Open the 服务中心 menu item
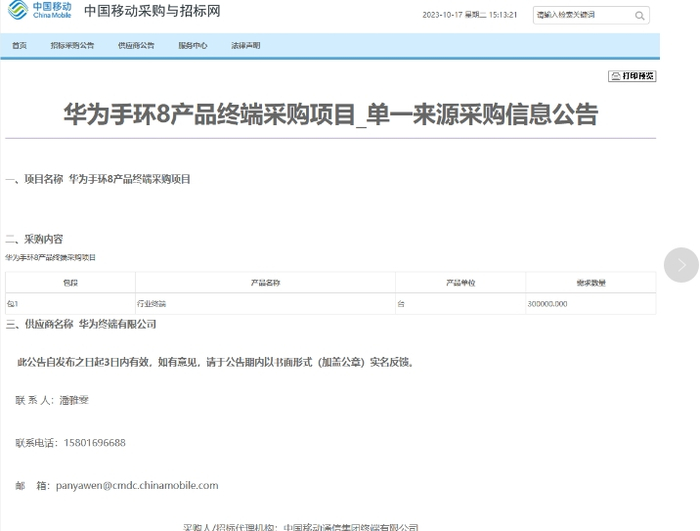 pyautogui.click(x=193, y=46)
